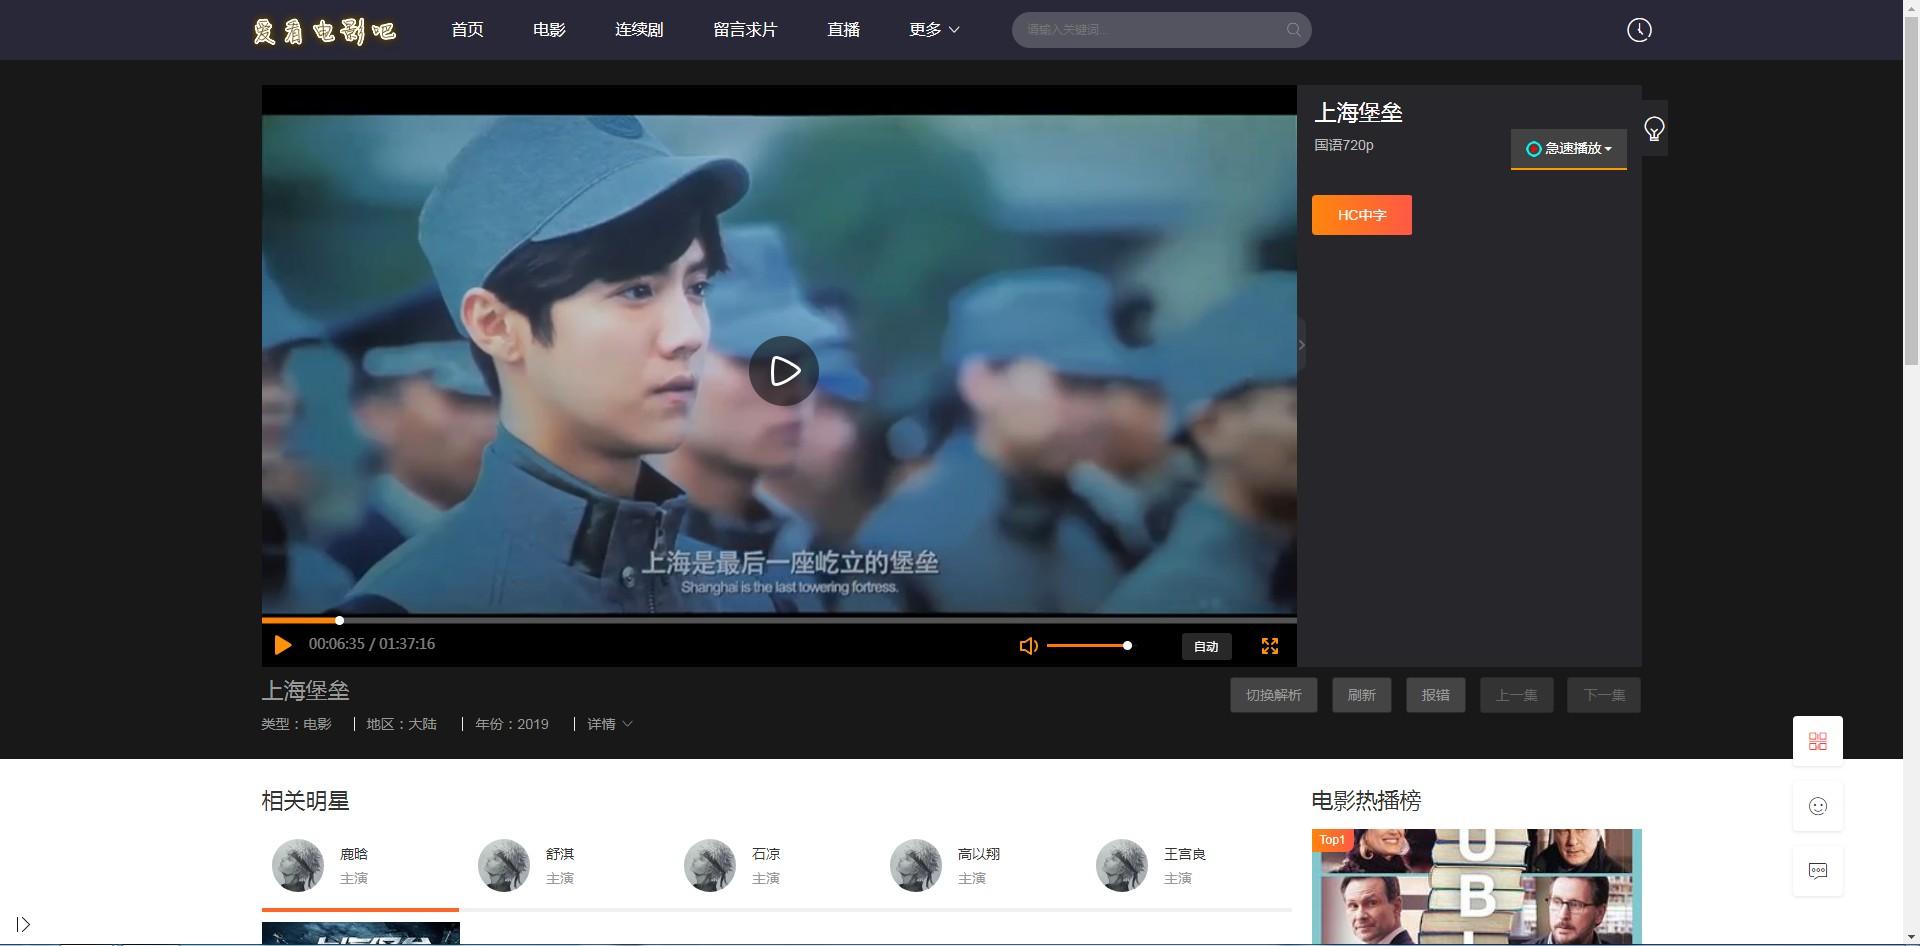This screenshot has height=946, width=1920.
Task: Click the 切换解析 button
Action: click(1273, 695)
